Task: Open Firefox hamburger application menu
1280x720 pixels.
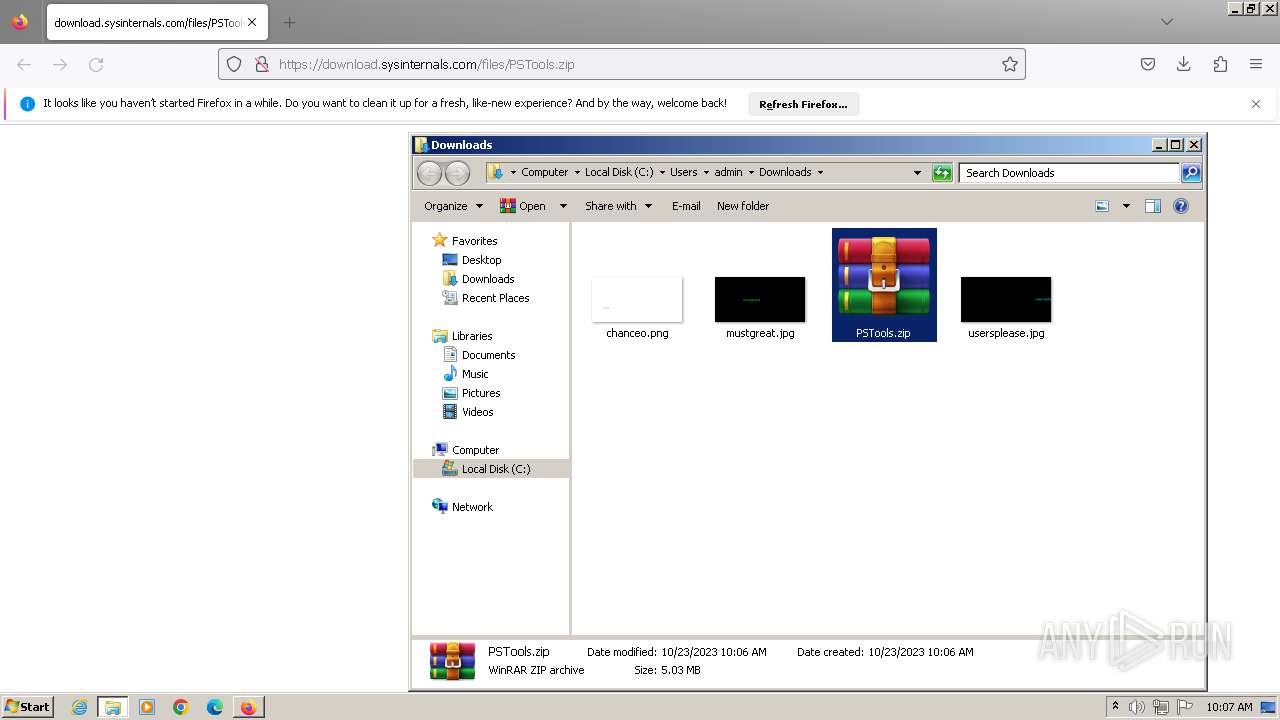Action: click(x=1256, y=64)
